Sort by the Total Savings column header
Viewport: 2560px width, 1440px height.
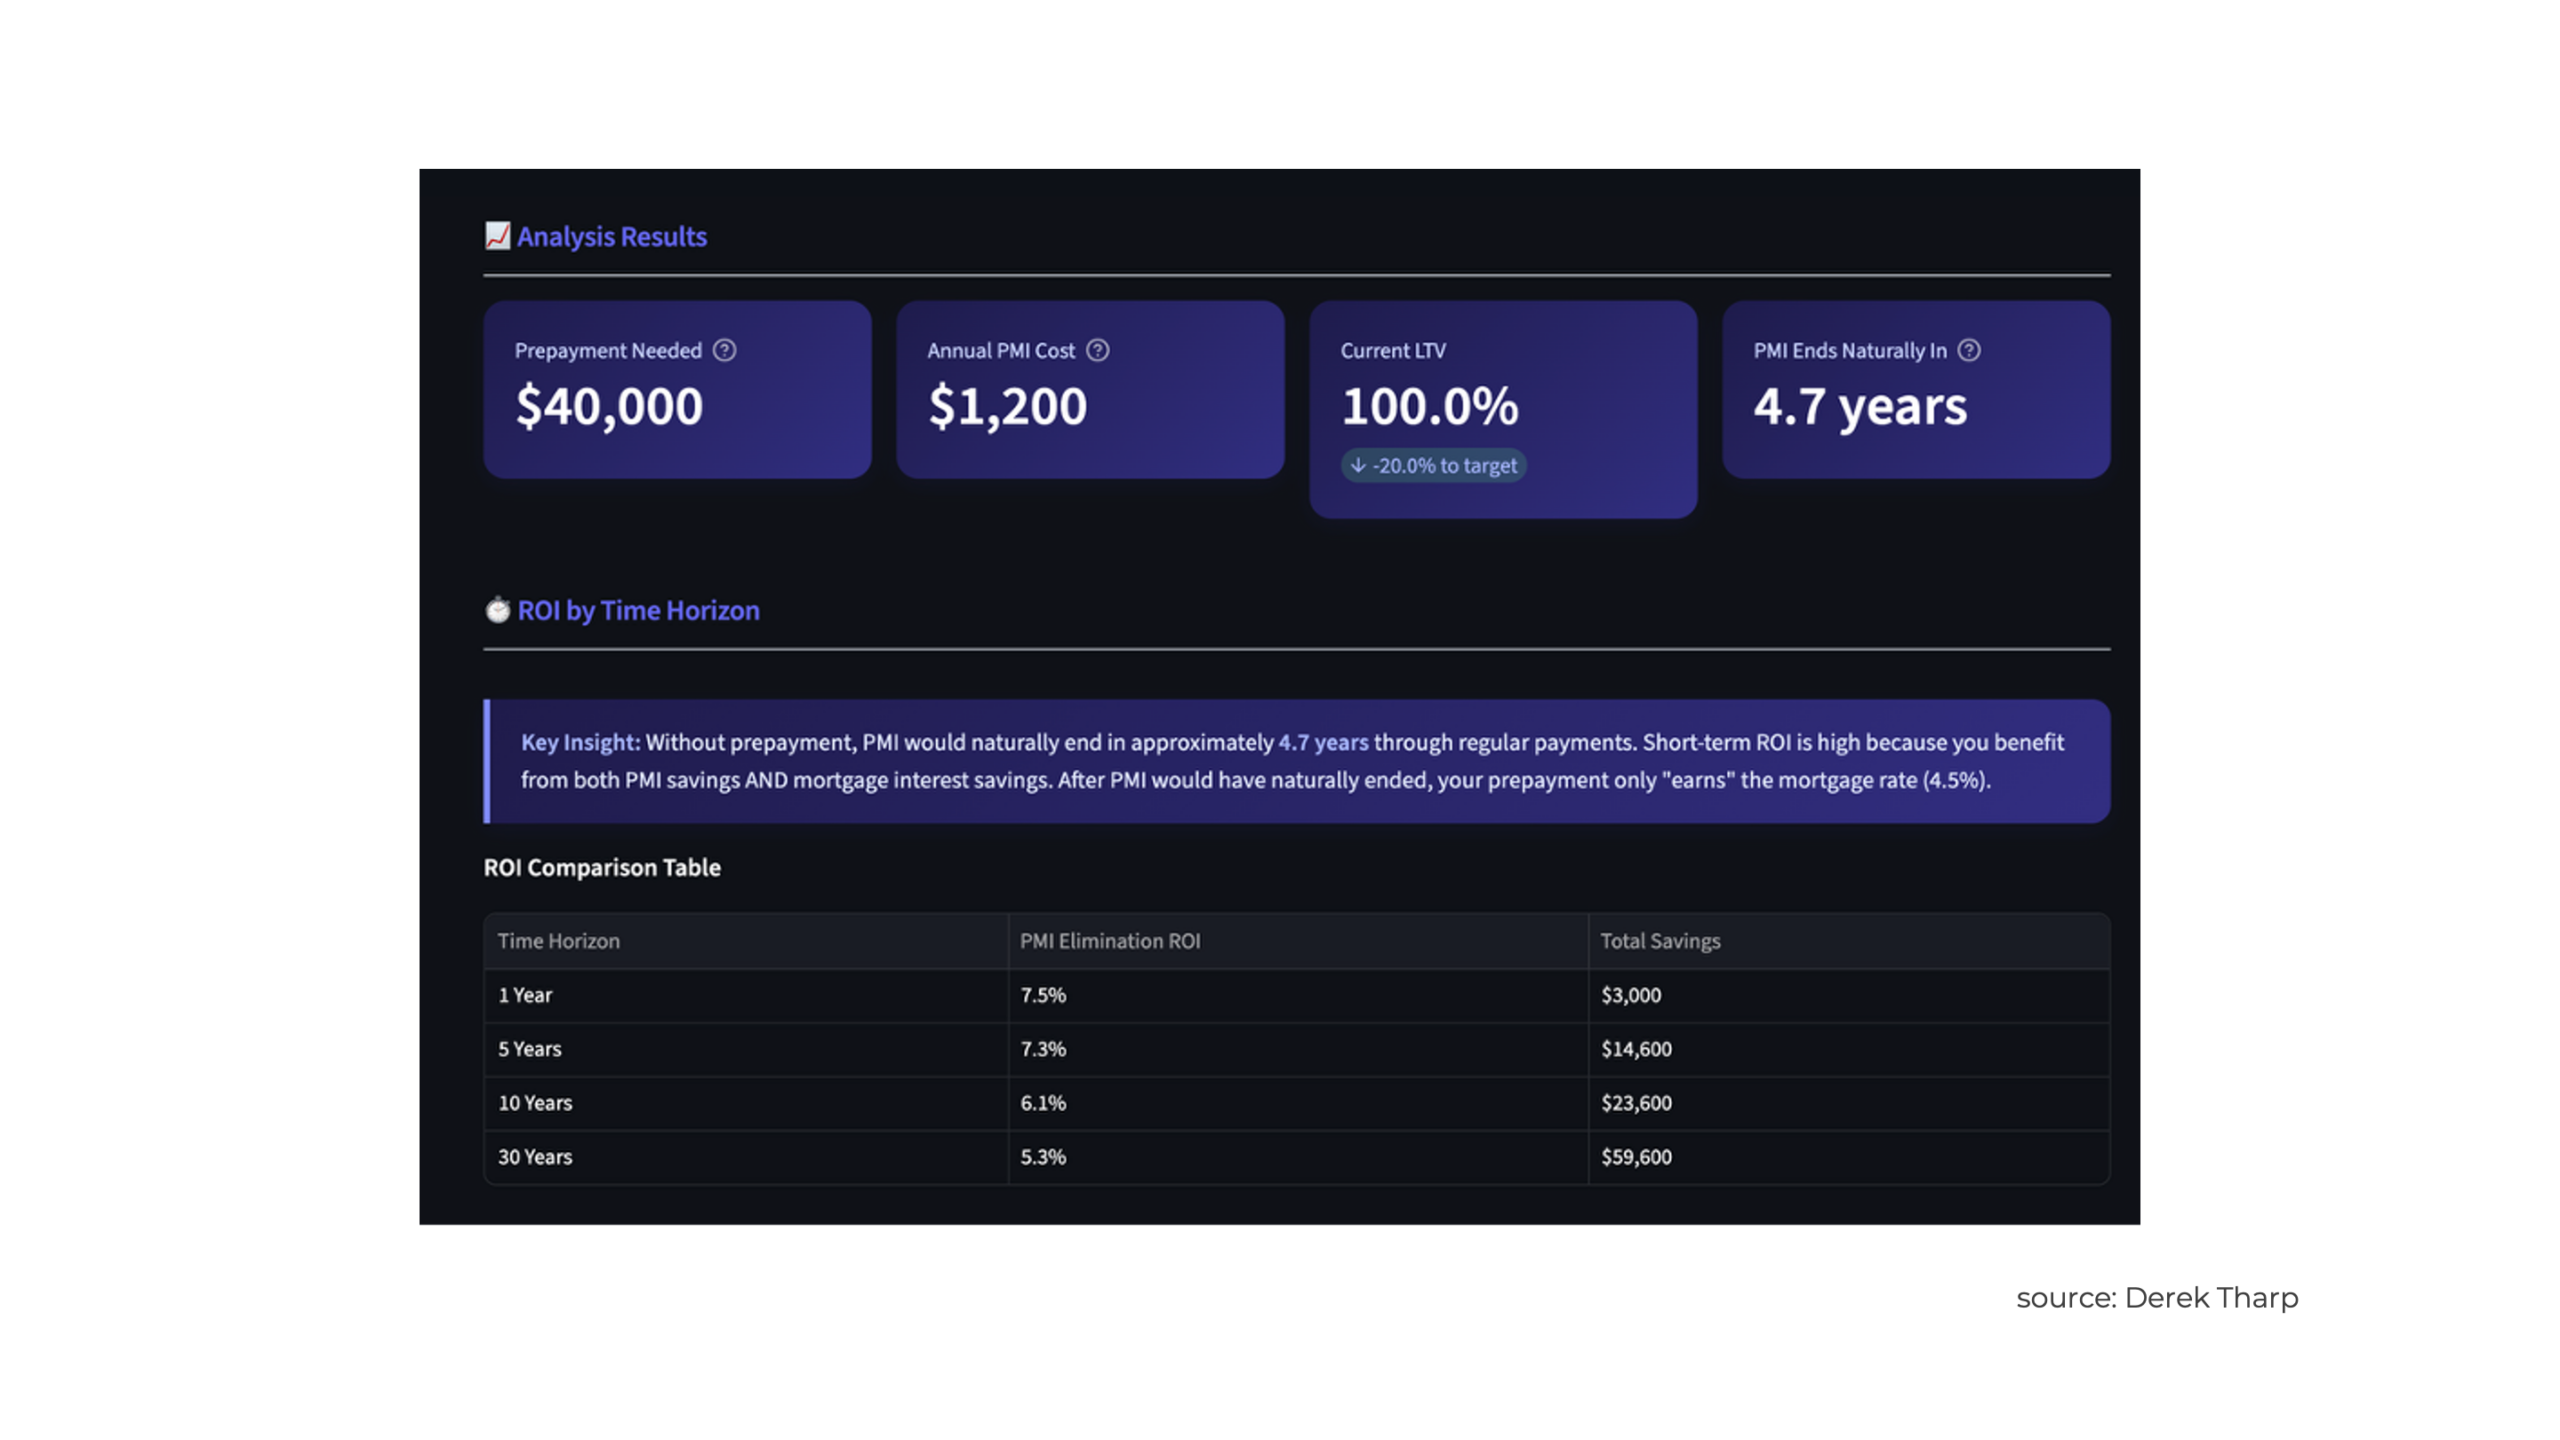pos(1659,940)
